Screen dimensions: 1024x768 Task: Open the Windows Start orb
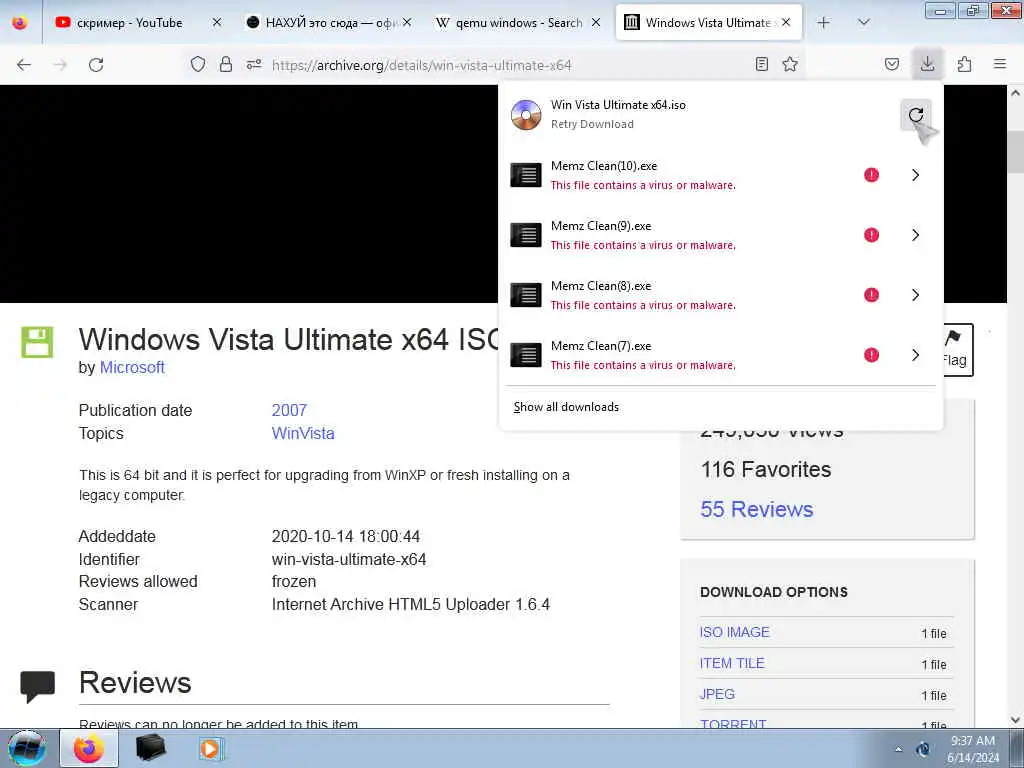(x=27, y=748)
